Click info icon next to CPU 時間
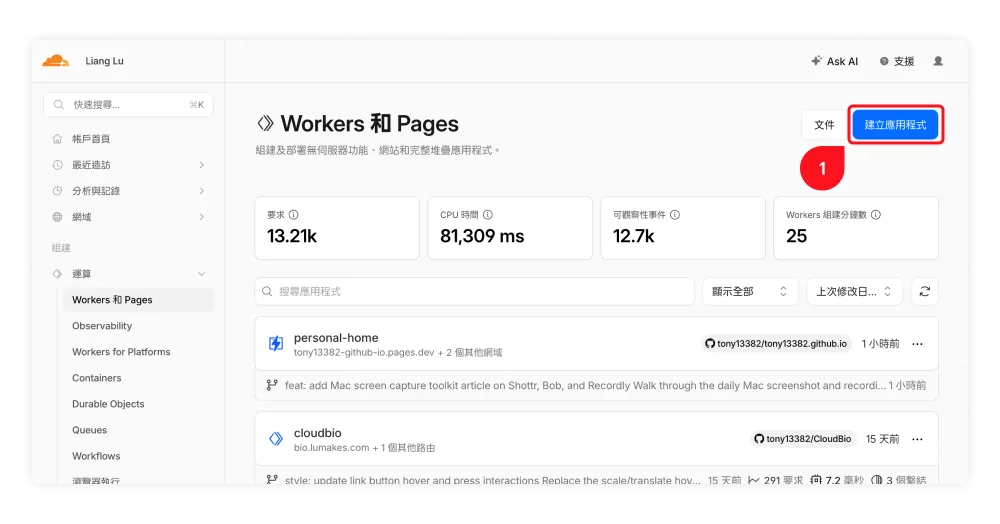 (x=488, y=215)
